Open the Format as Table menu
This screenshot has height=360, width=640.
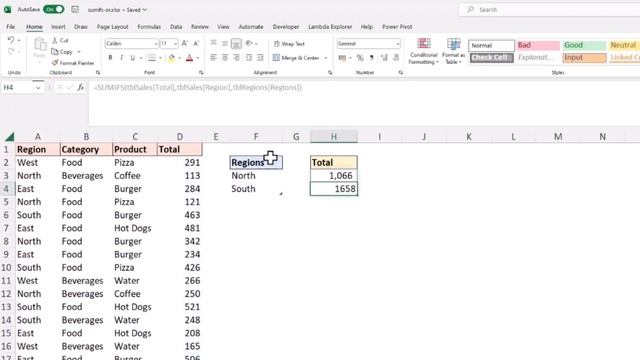point(453,51)
